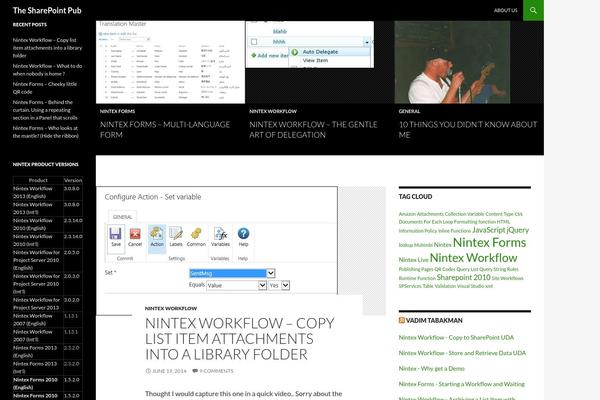Click the orange RSS icon beside Vadim Tabakman
Screen dimensions: 600x400
point(401,320)
